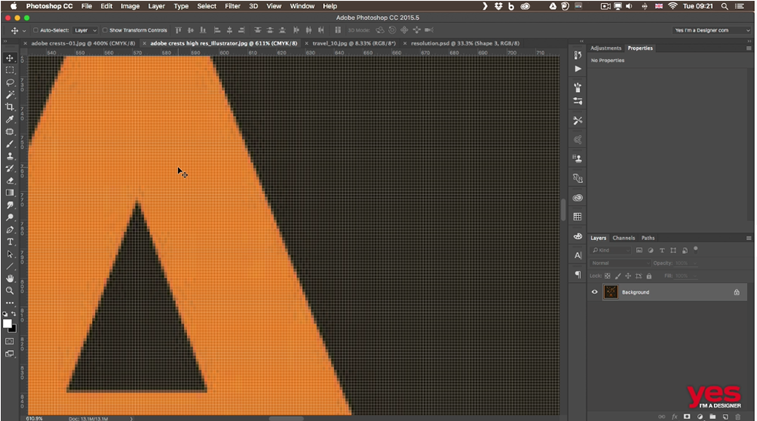Viewport: 757px width, 421px height.
Task: Select the Path Selection tool
Action: tap(10, 254)
